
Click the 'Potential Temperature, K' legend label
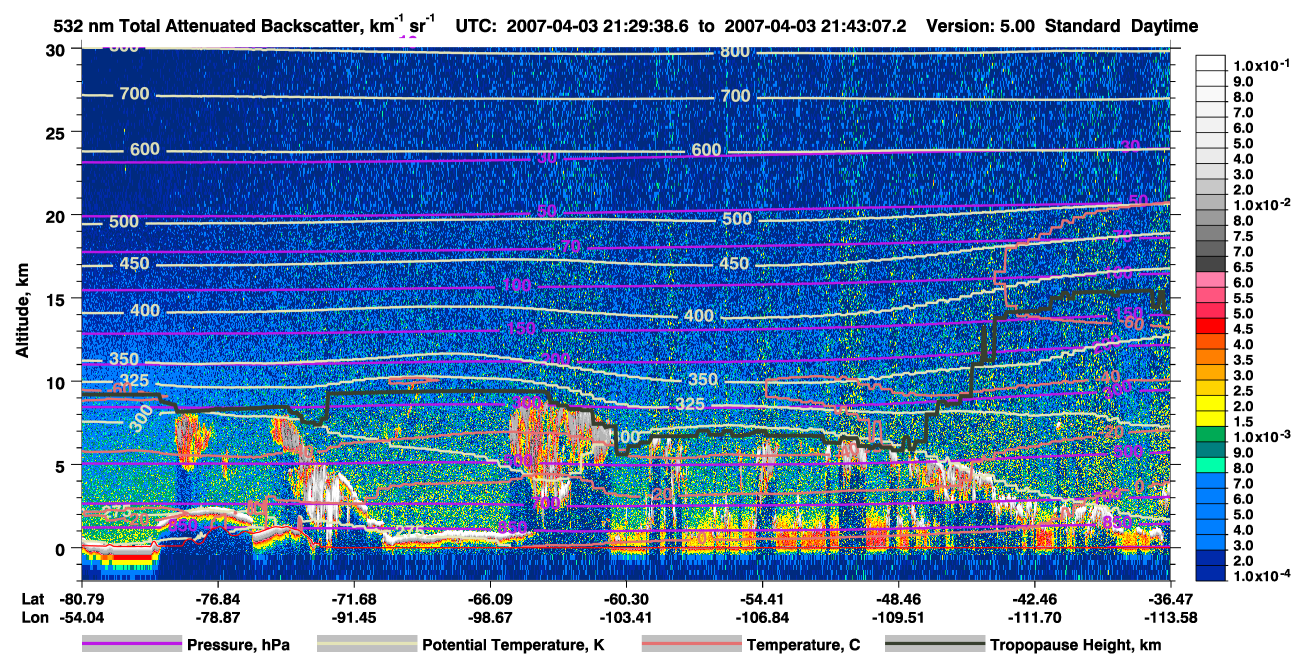pyautogui.click(x=514, y=645)
